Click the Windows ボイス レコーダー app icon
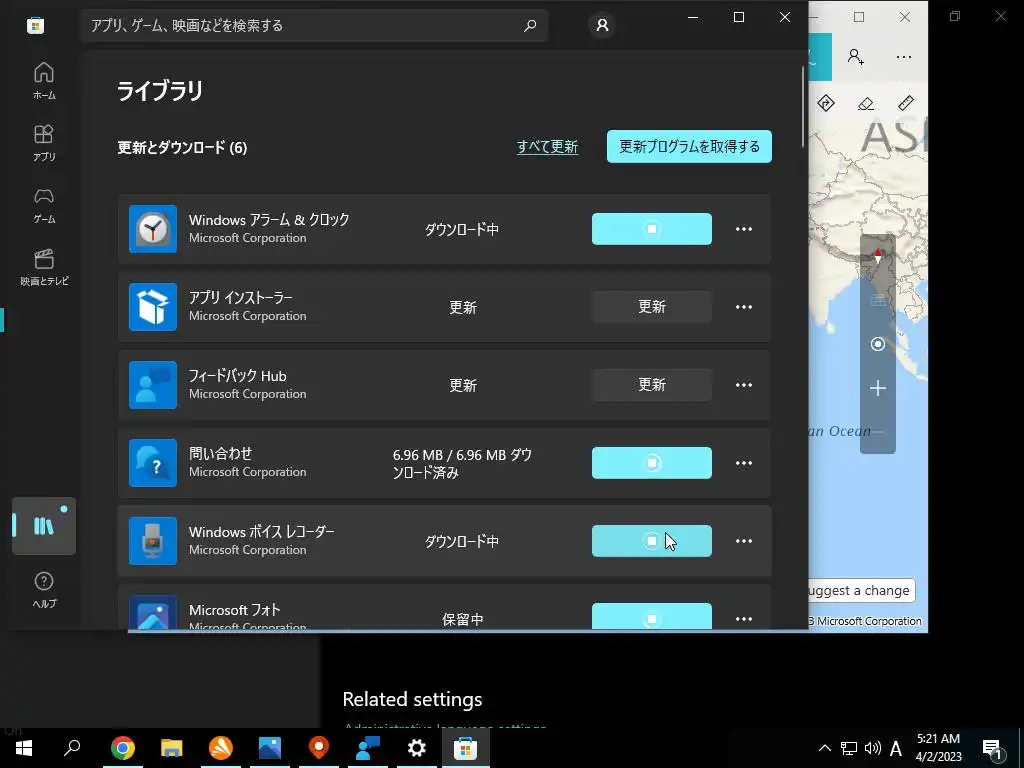The width and height of the screenshot is (1024, 768). point(153,541)
